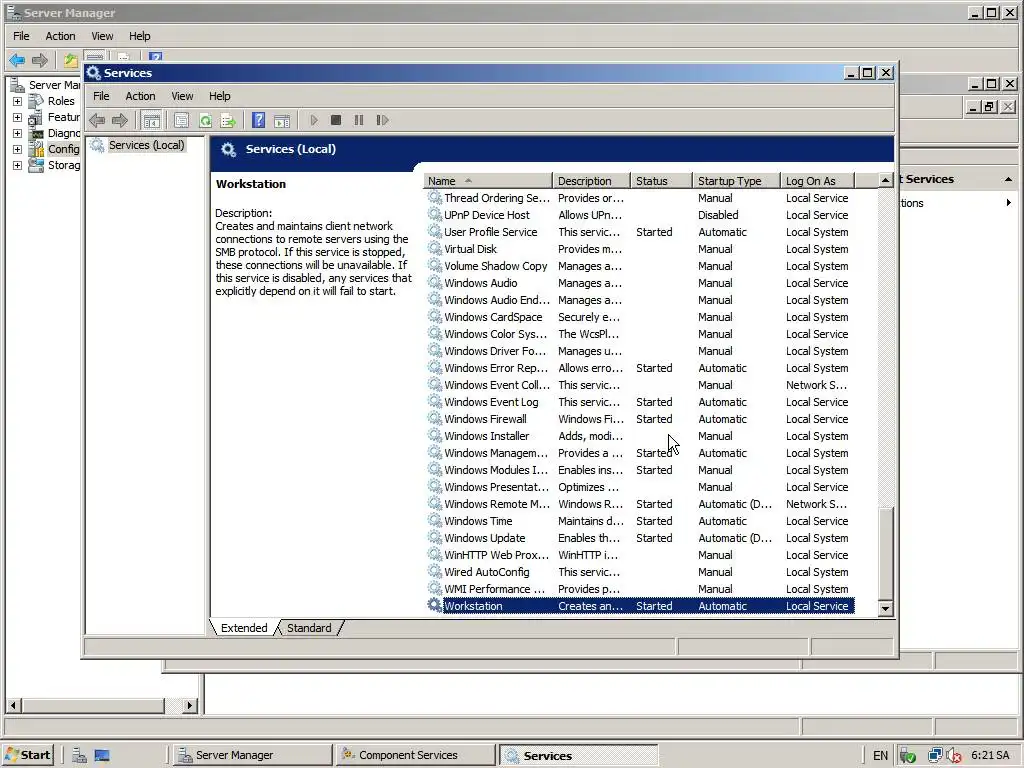Click the EN language indicator
The width and height of the screenshot is (1024, 768).
pyautogui.click(x=880, y=755)
